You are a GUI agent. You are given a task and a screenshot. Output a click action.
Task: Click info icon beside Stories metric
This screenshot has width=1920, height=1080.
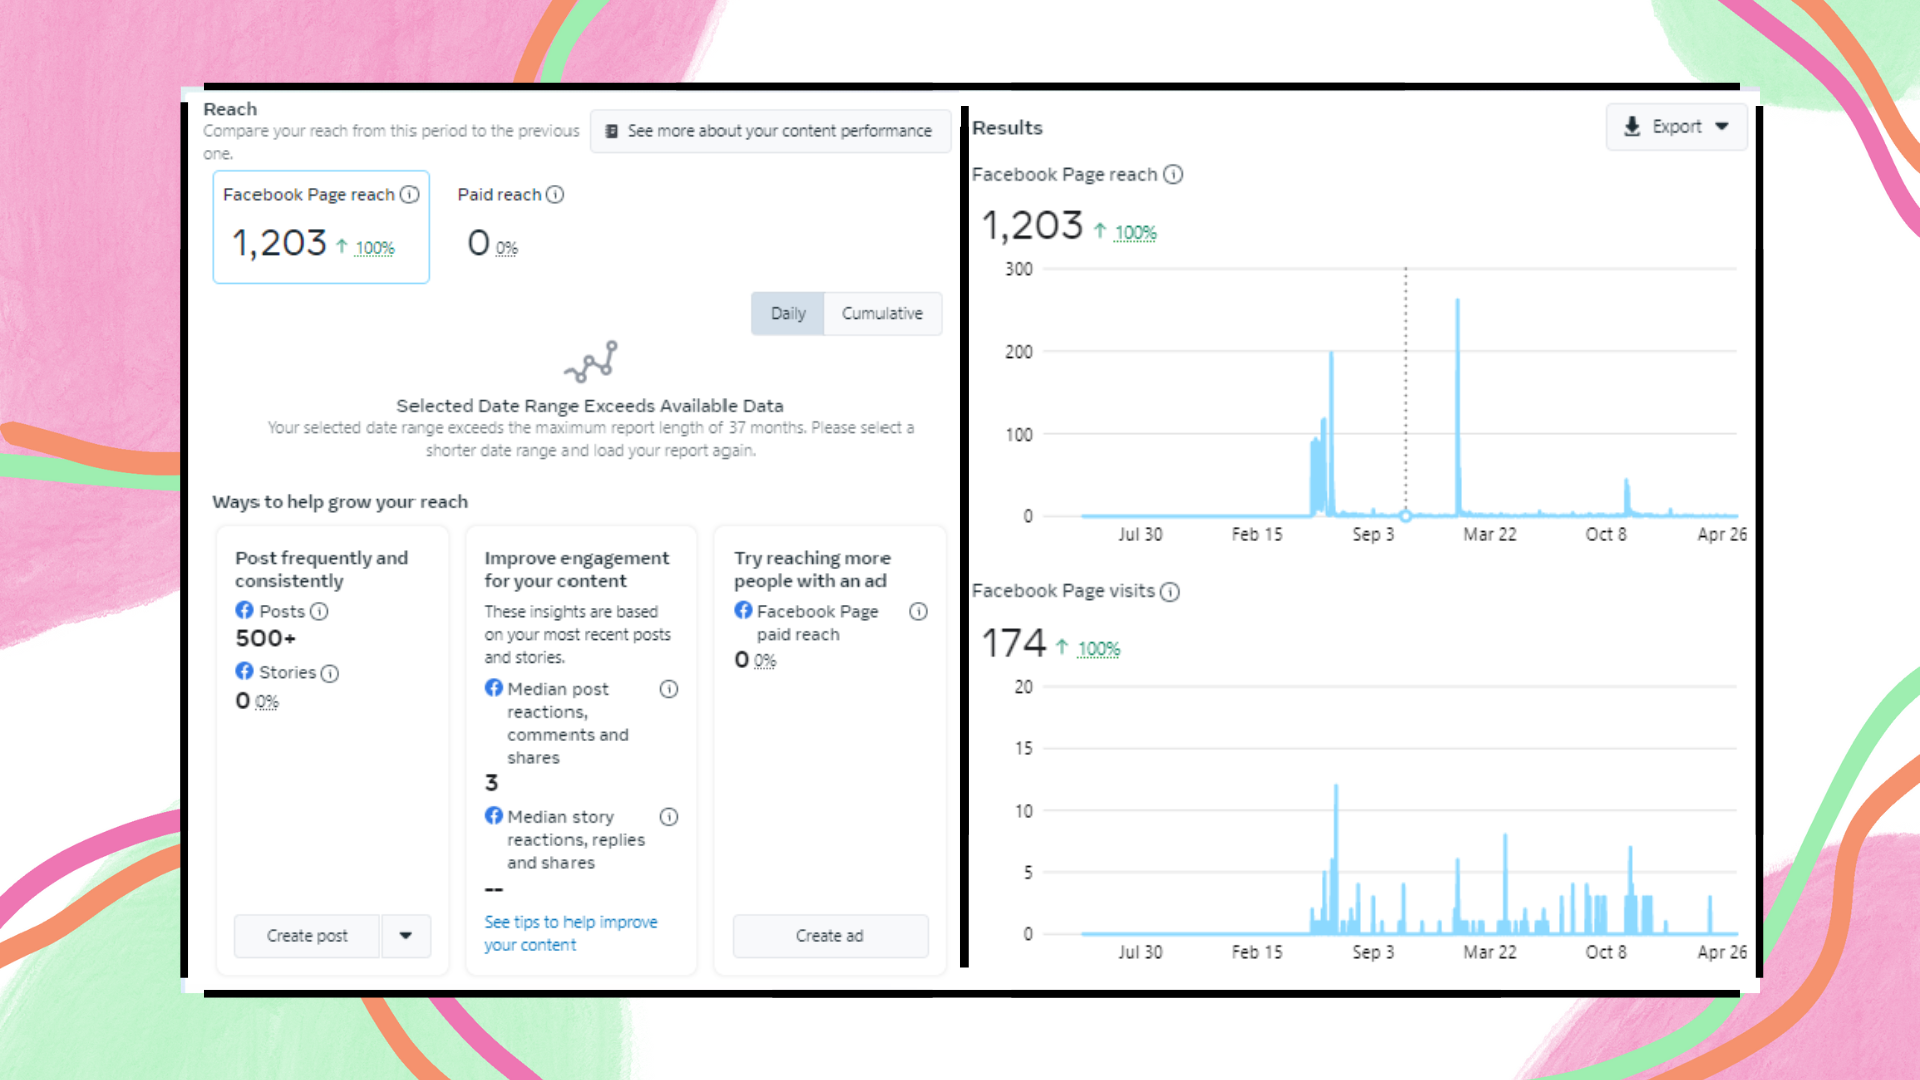(330, 673)
